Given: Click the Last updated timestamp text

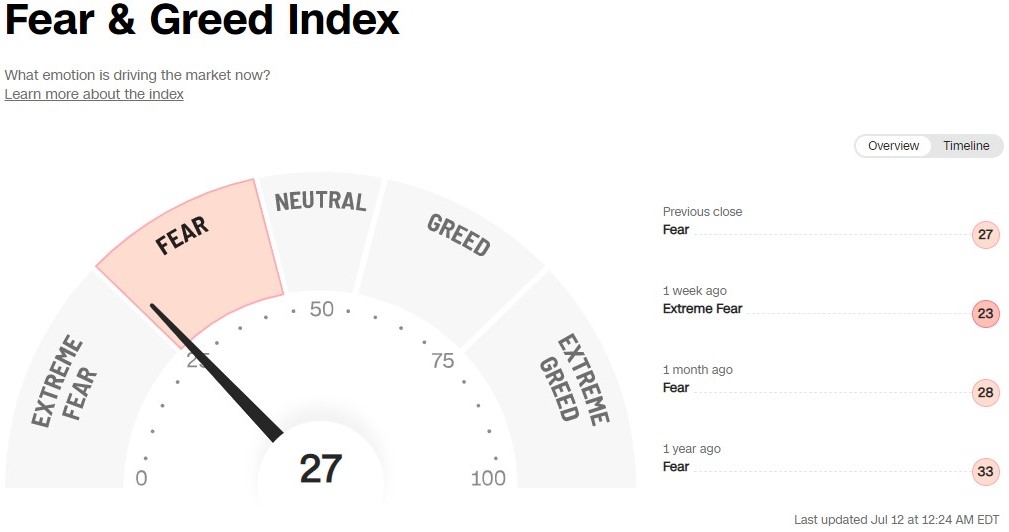Looking at the screenshot, I should [896, 520].
